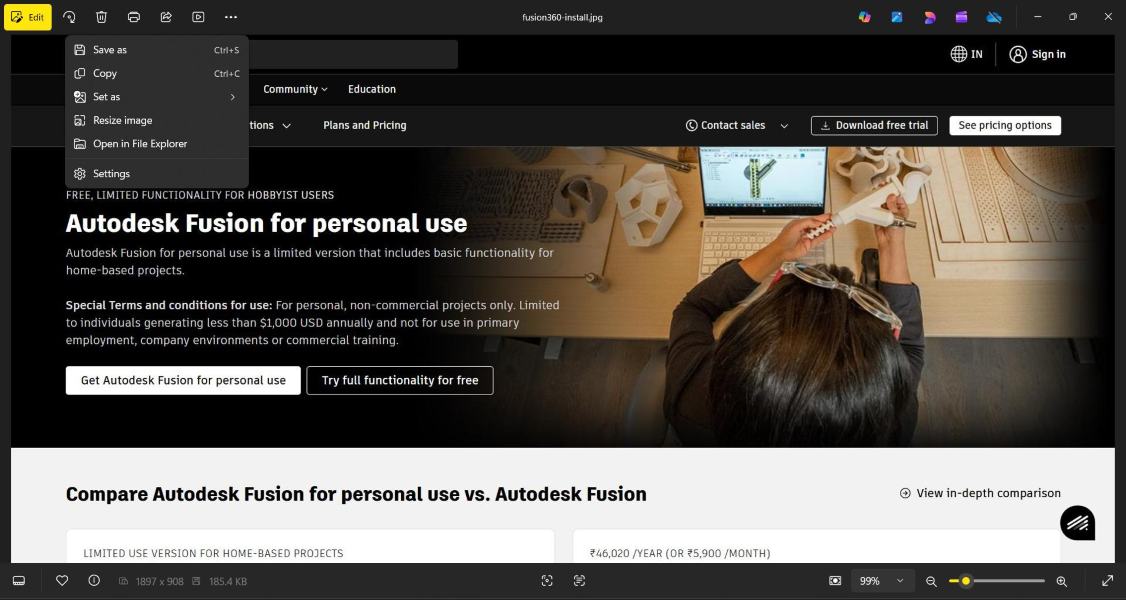
Task: Click the three-dots See more icon
Action: (x=231, y=17)
